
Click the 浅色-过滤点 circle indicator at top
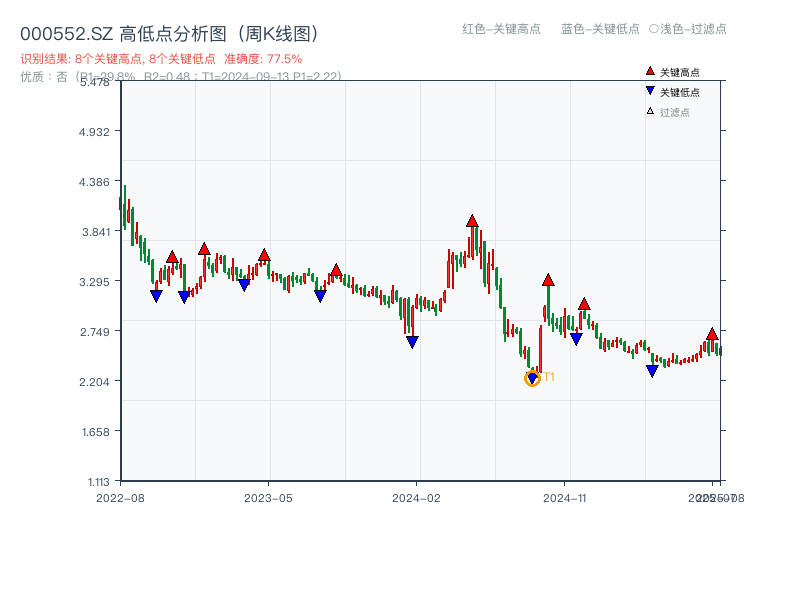coord(654,29)
